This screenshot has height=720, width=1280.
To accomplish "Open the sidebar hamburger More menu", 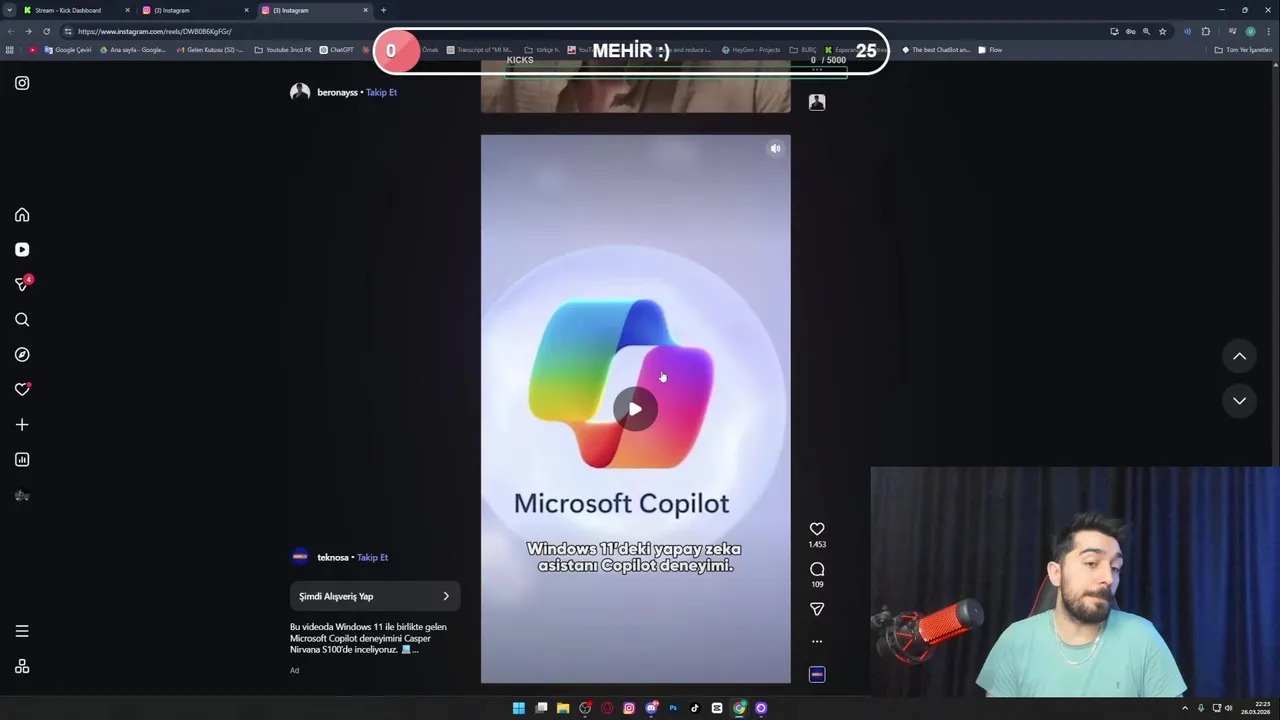I will [x=22, y=631].
